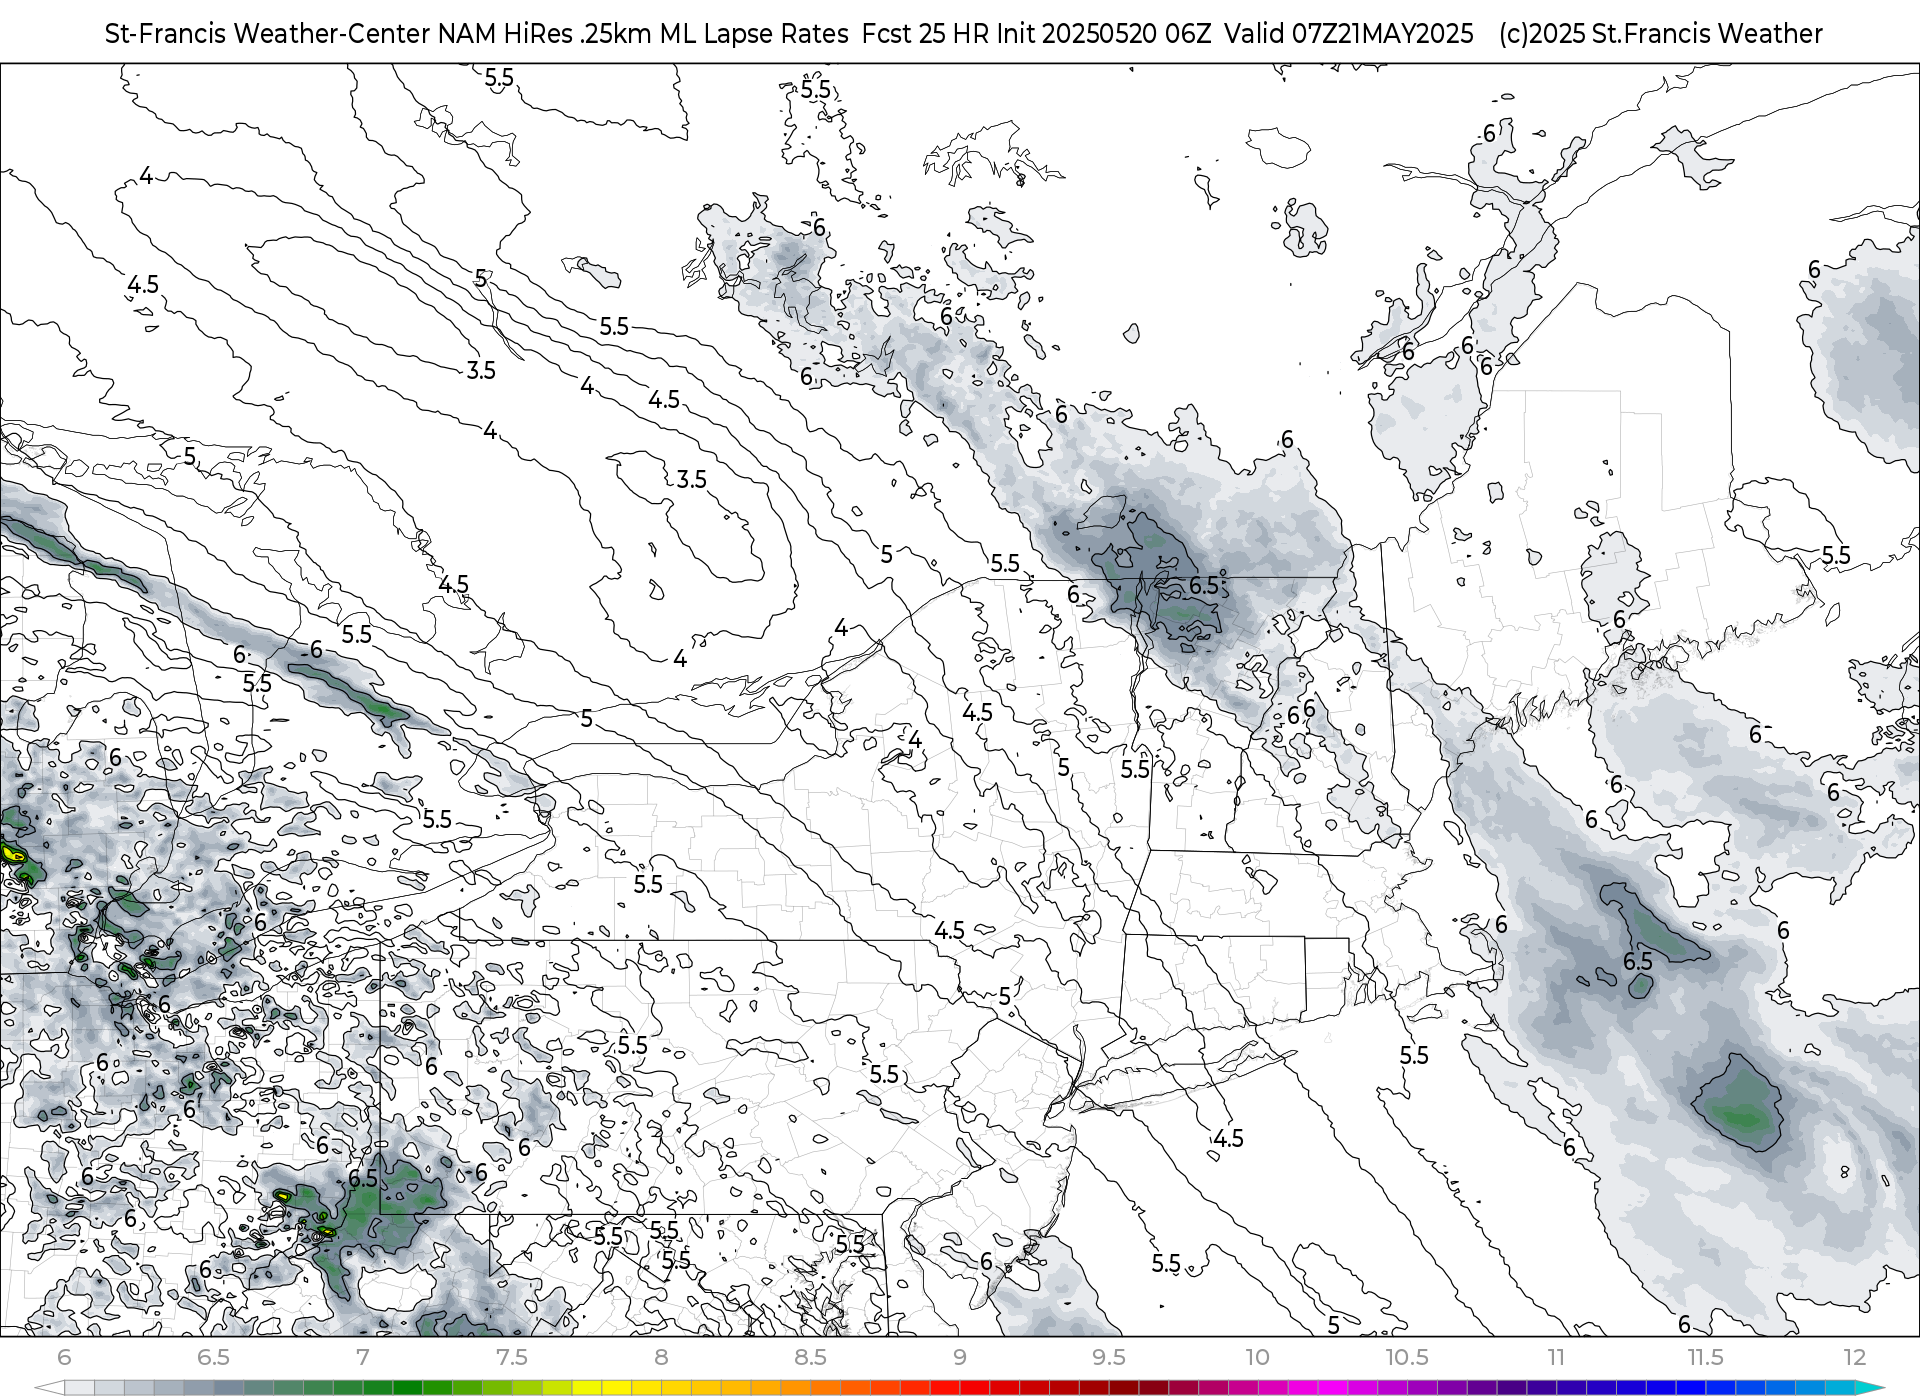Click the 6.5 label by the green bottom-left patch
Image resolution: width=1920 pixels, height=1400 pixels.
[363, 1179]
